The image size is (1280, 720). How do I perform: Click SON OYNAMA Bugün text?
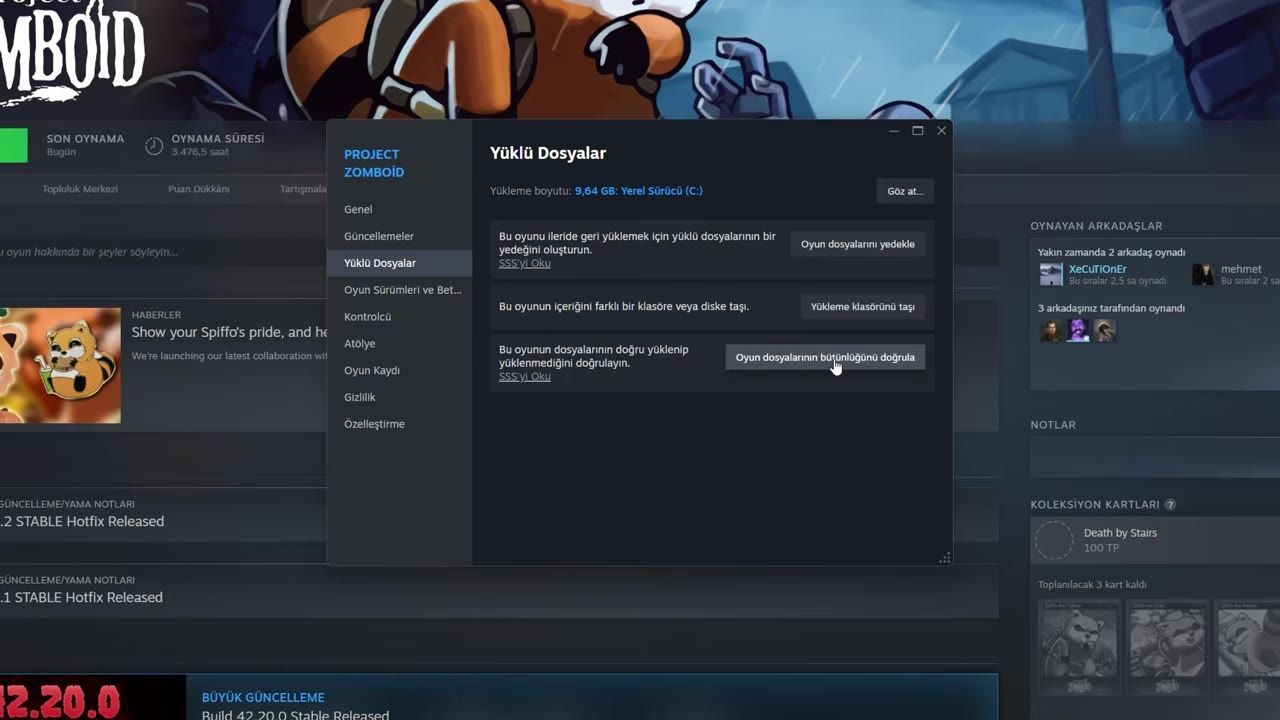(85, 145)
